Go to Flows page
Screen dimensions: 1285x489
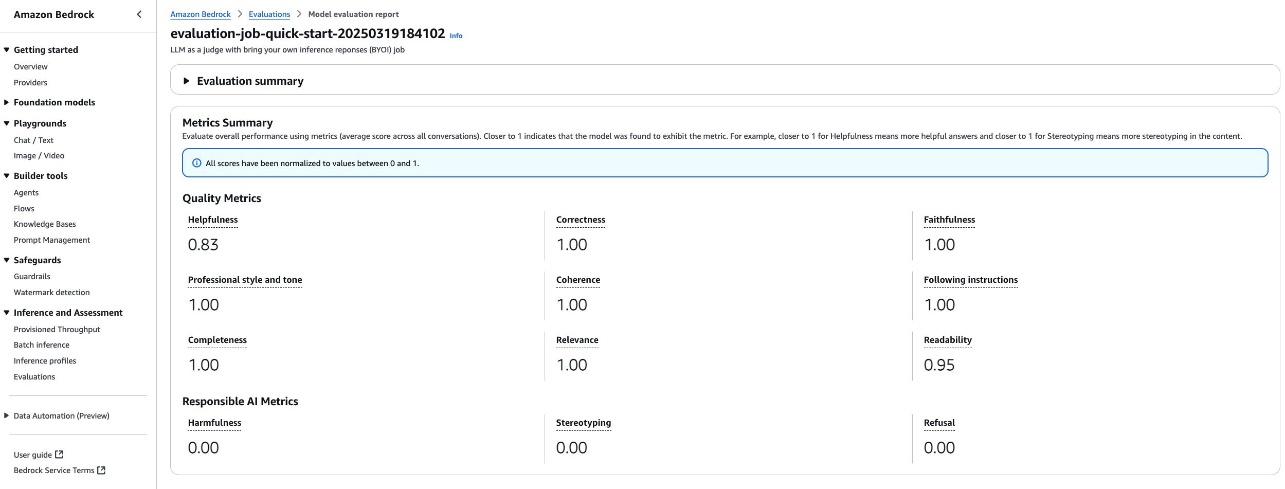point(24,208)
